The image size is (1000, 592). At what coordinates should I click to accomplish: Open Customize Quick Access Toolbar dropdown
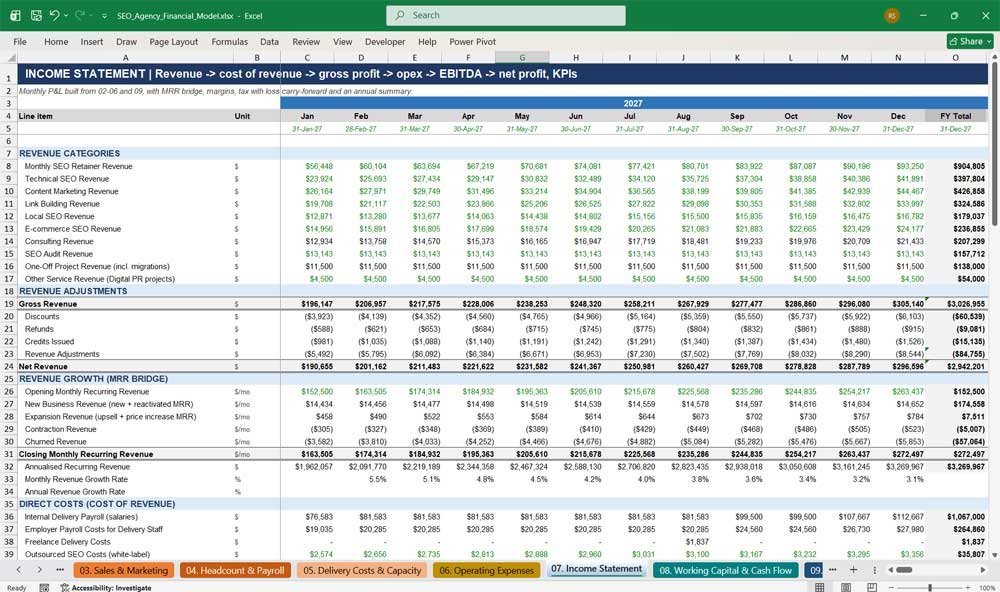click(104, 16)
